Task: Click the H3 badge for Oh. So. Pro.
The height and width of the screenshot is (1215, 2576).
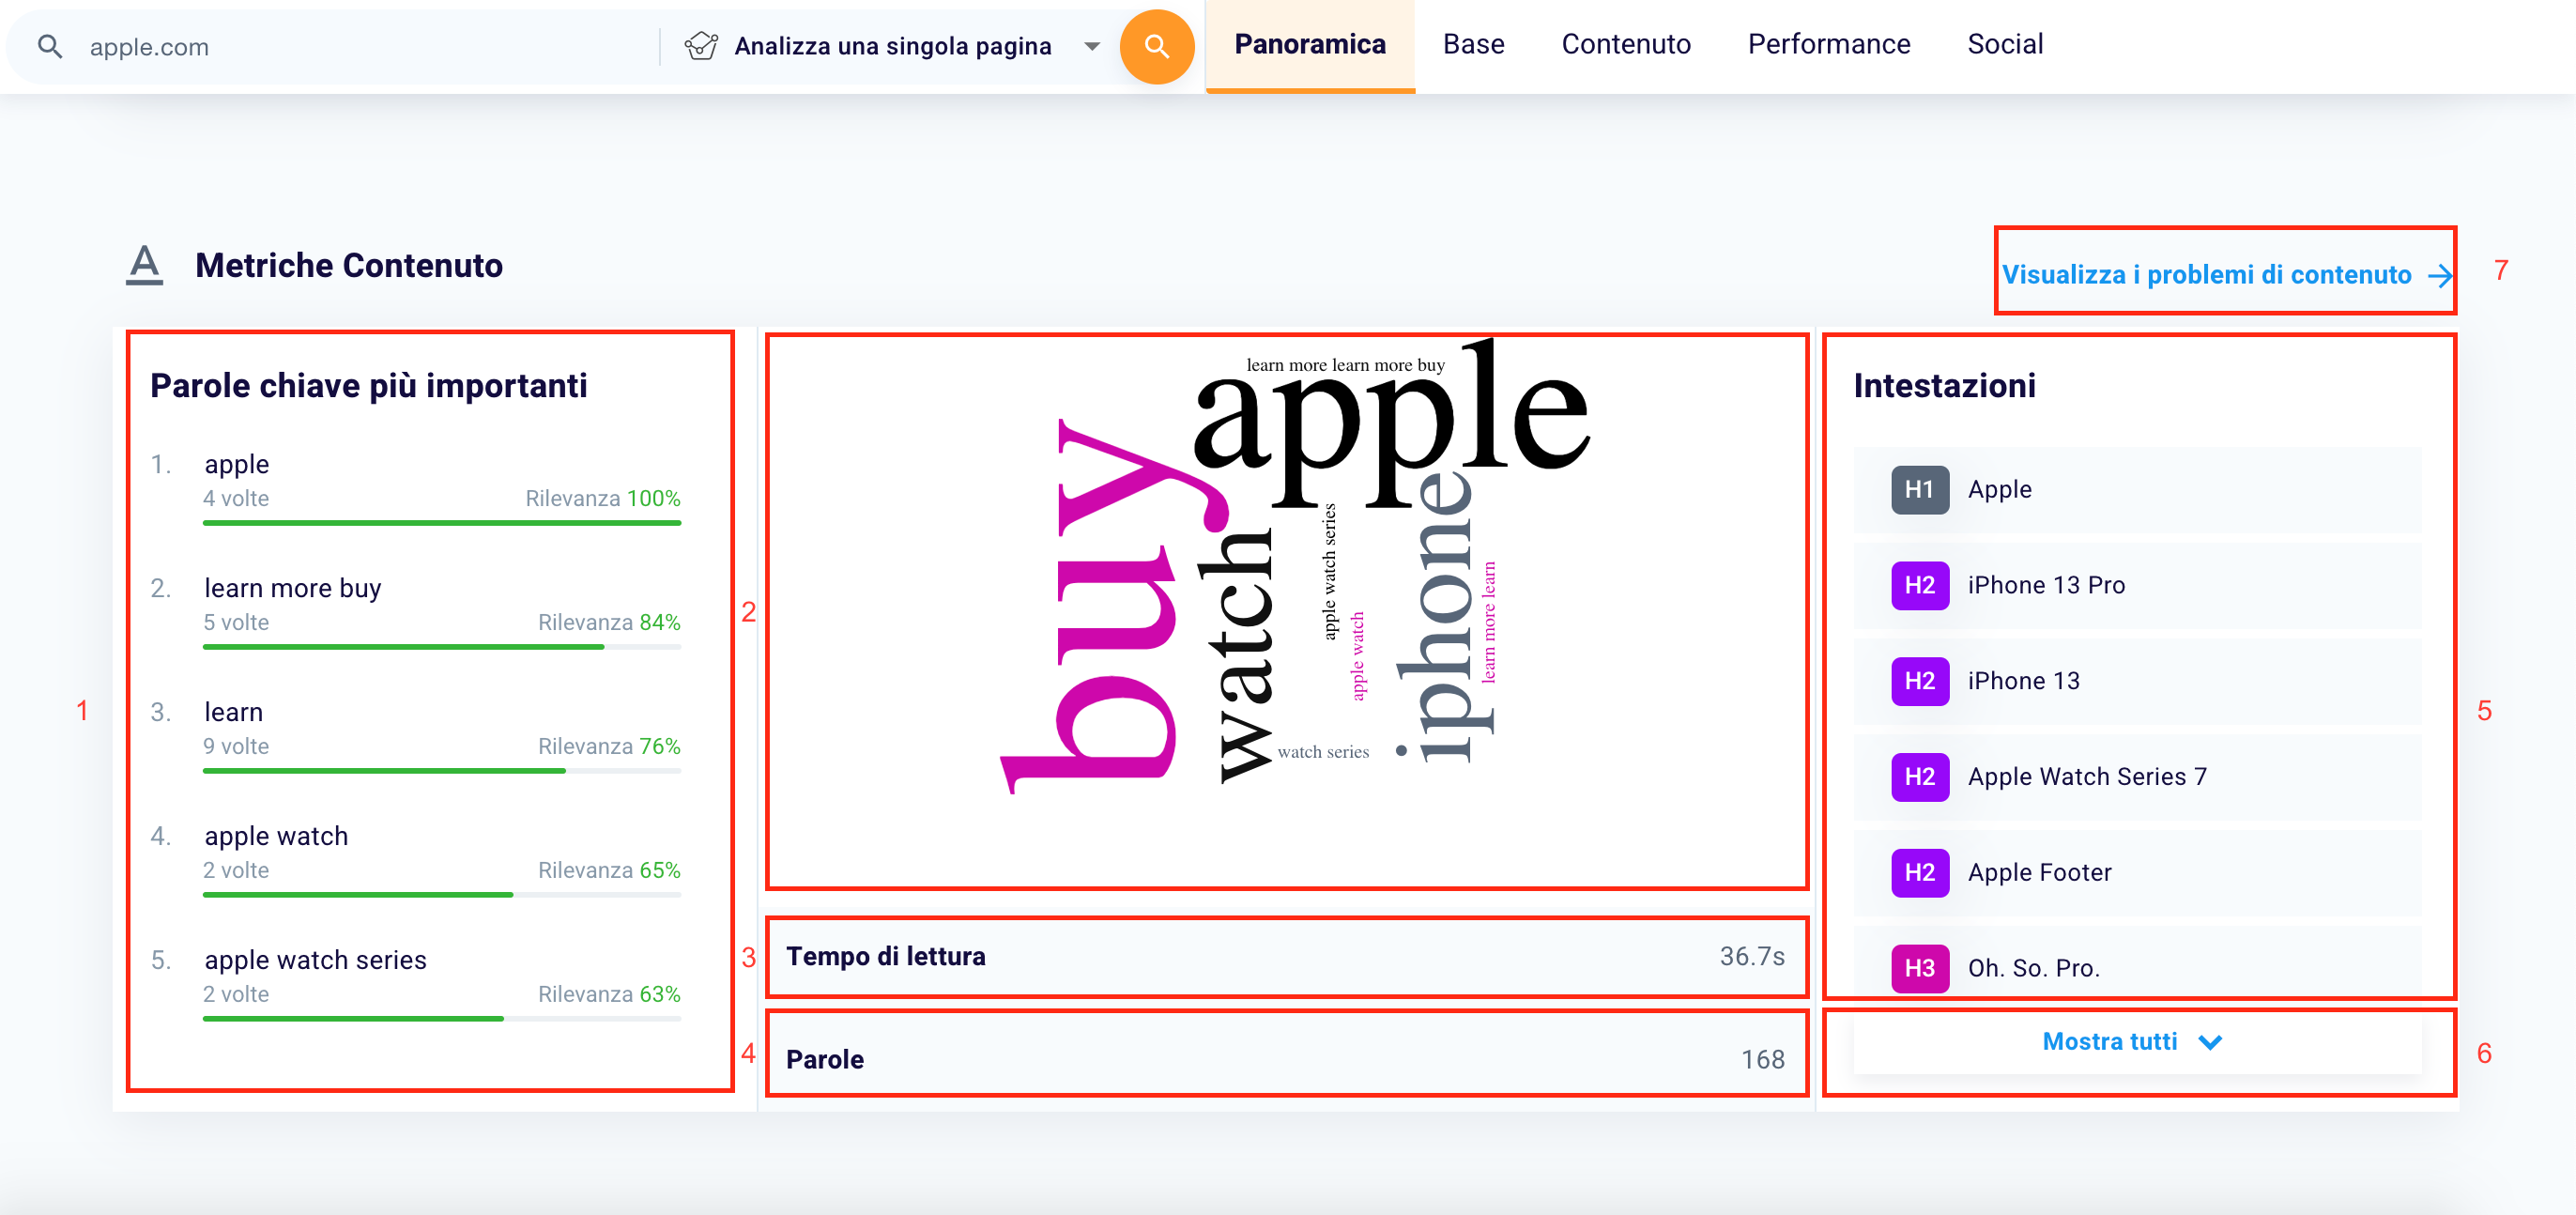Action: pyautogui.click(x=1919, y=968)
